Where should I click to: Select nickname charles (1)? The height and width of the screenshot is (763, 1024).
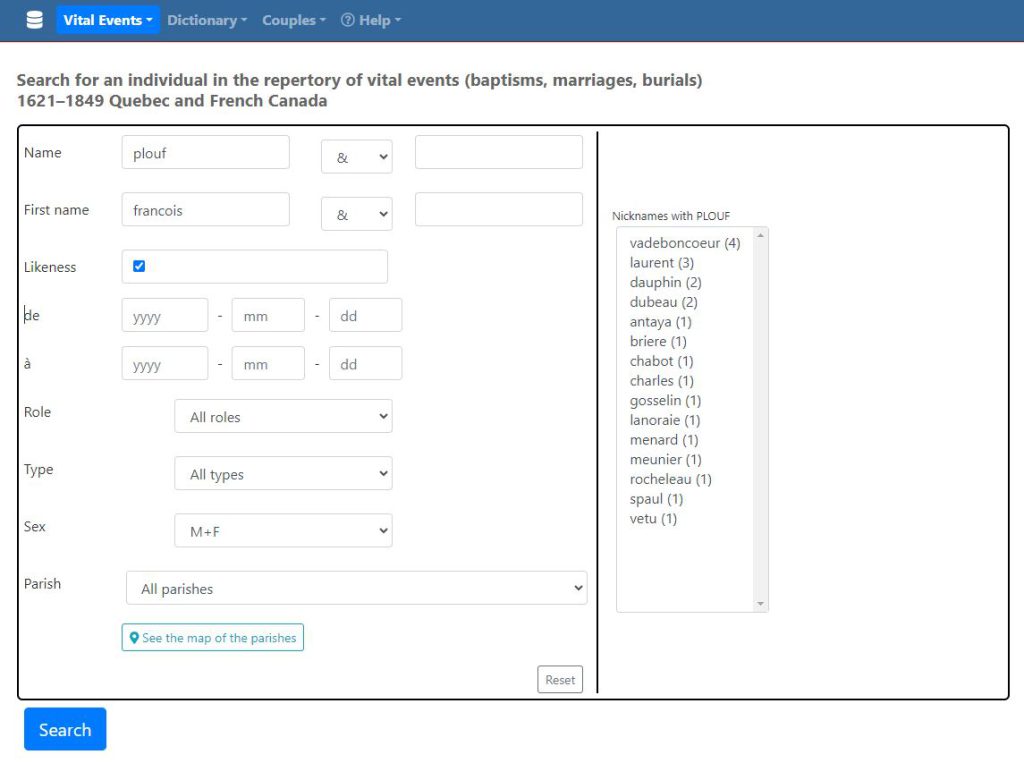click(x=662, y=381)
